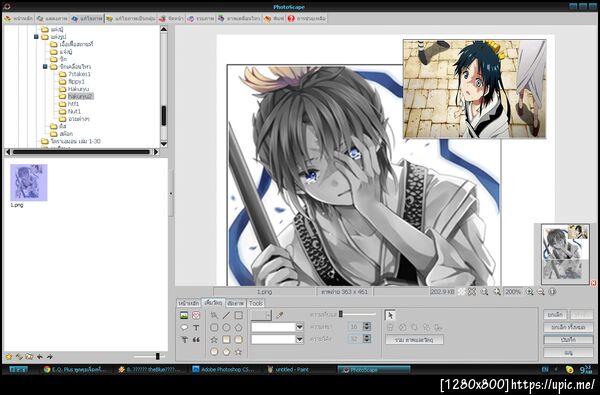This screenshot has width=600, height=395.
Task: Pick the outlined pentagon shape tool
Action: point(238,328)
